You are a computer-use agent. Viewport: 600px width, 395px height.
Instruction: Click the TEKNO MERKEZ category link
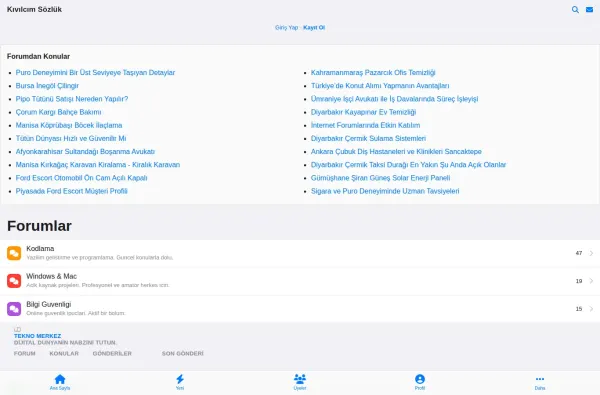click(x=38, y=336)
